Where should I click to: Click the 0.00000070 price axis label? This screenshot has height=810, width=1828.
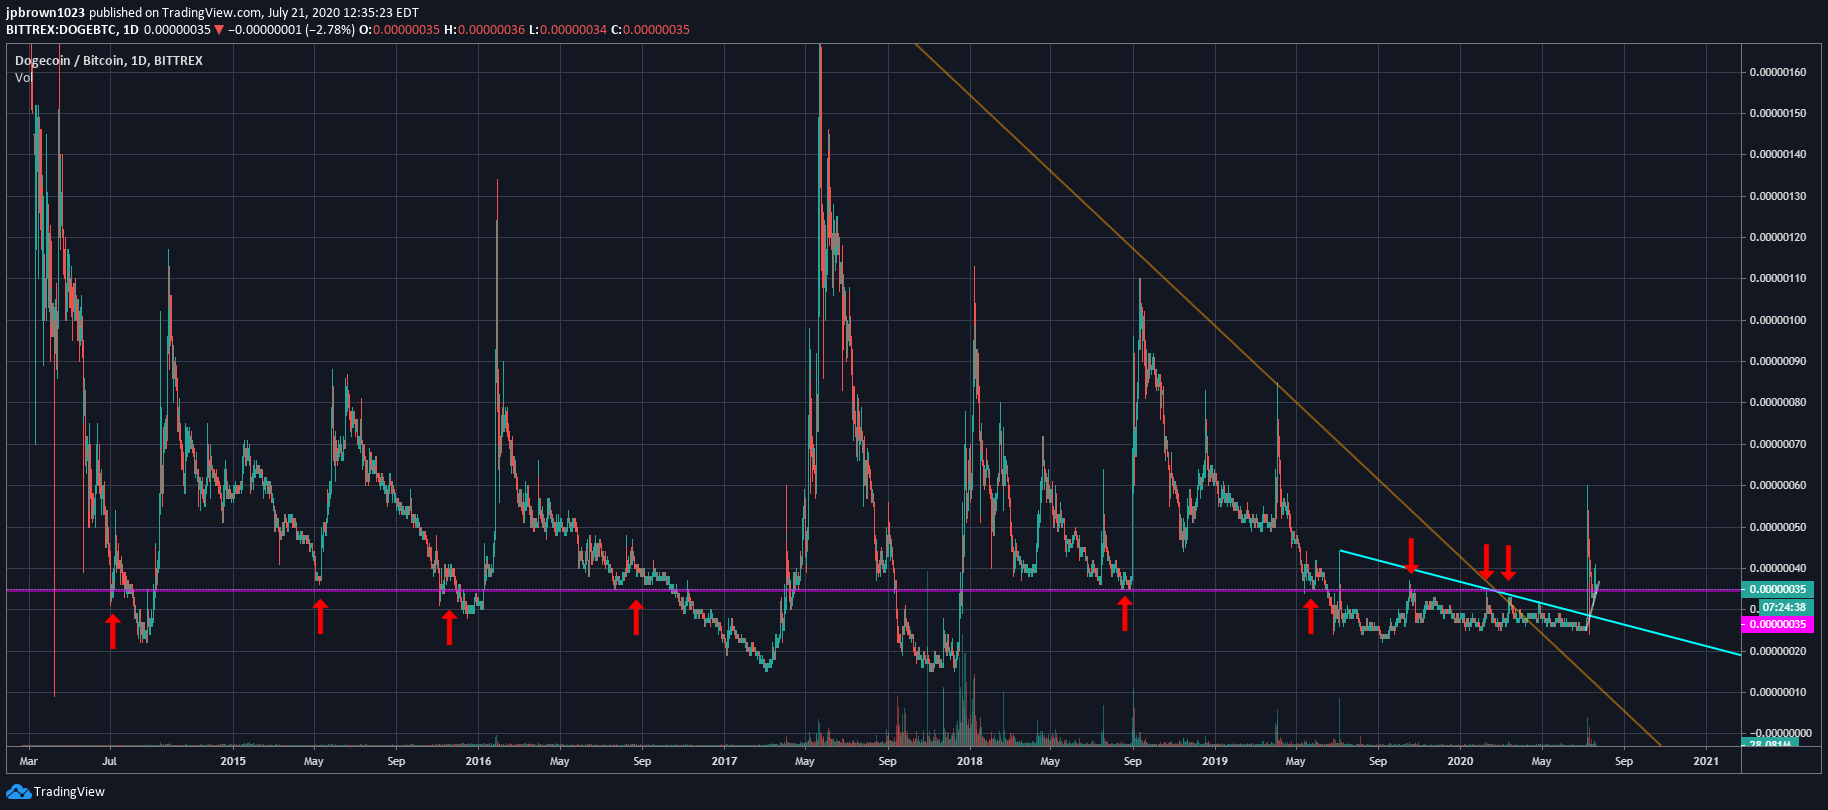[1778, 444]
